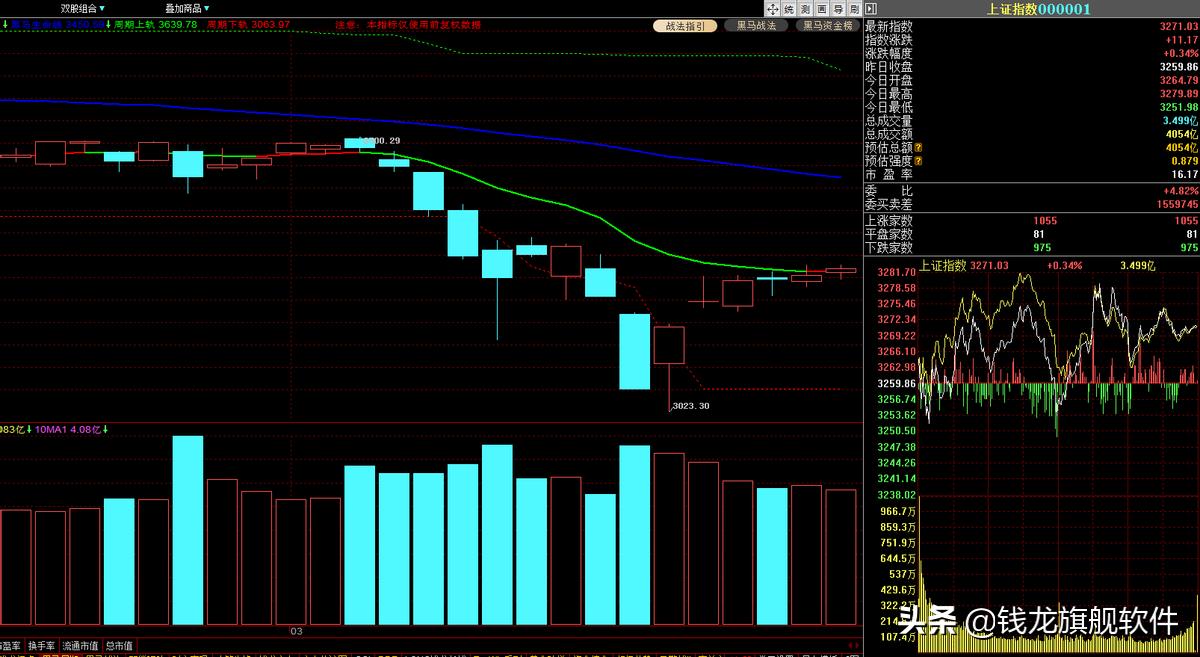1200x657 pixels.
Task: Click the 今日最高 value 3279.89
Action: tap(1180, 93)
